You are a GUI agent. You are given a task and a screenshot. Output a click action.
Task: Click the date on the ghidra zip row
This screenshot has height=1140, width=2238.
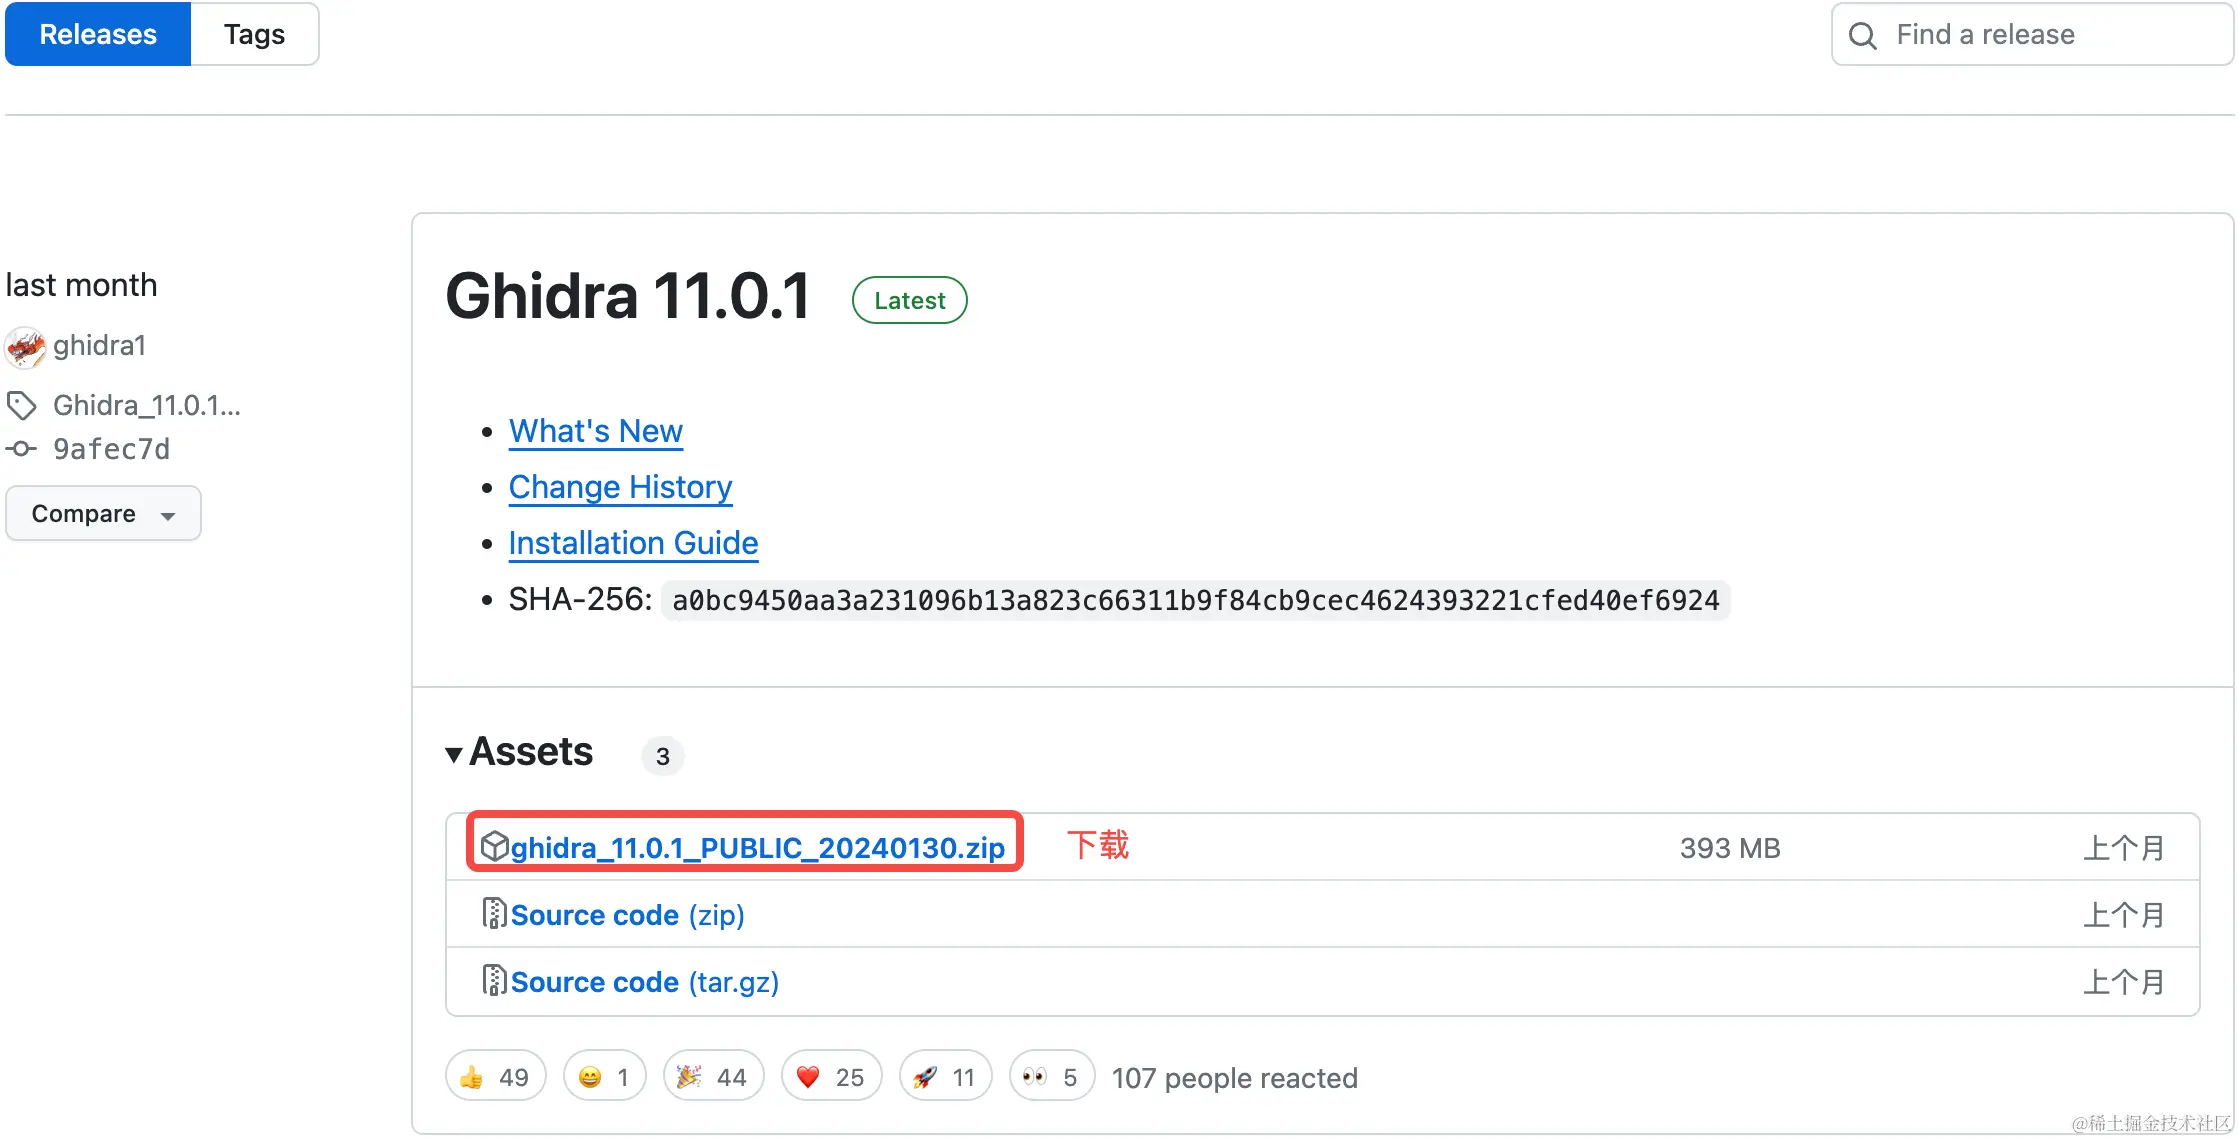(x=2124, y=848)
